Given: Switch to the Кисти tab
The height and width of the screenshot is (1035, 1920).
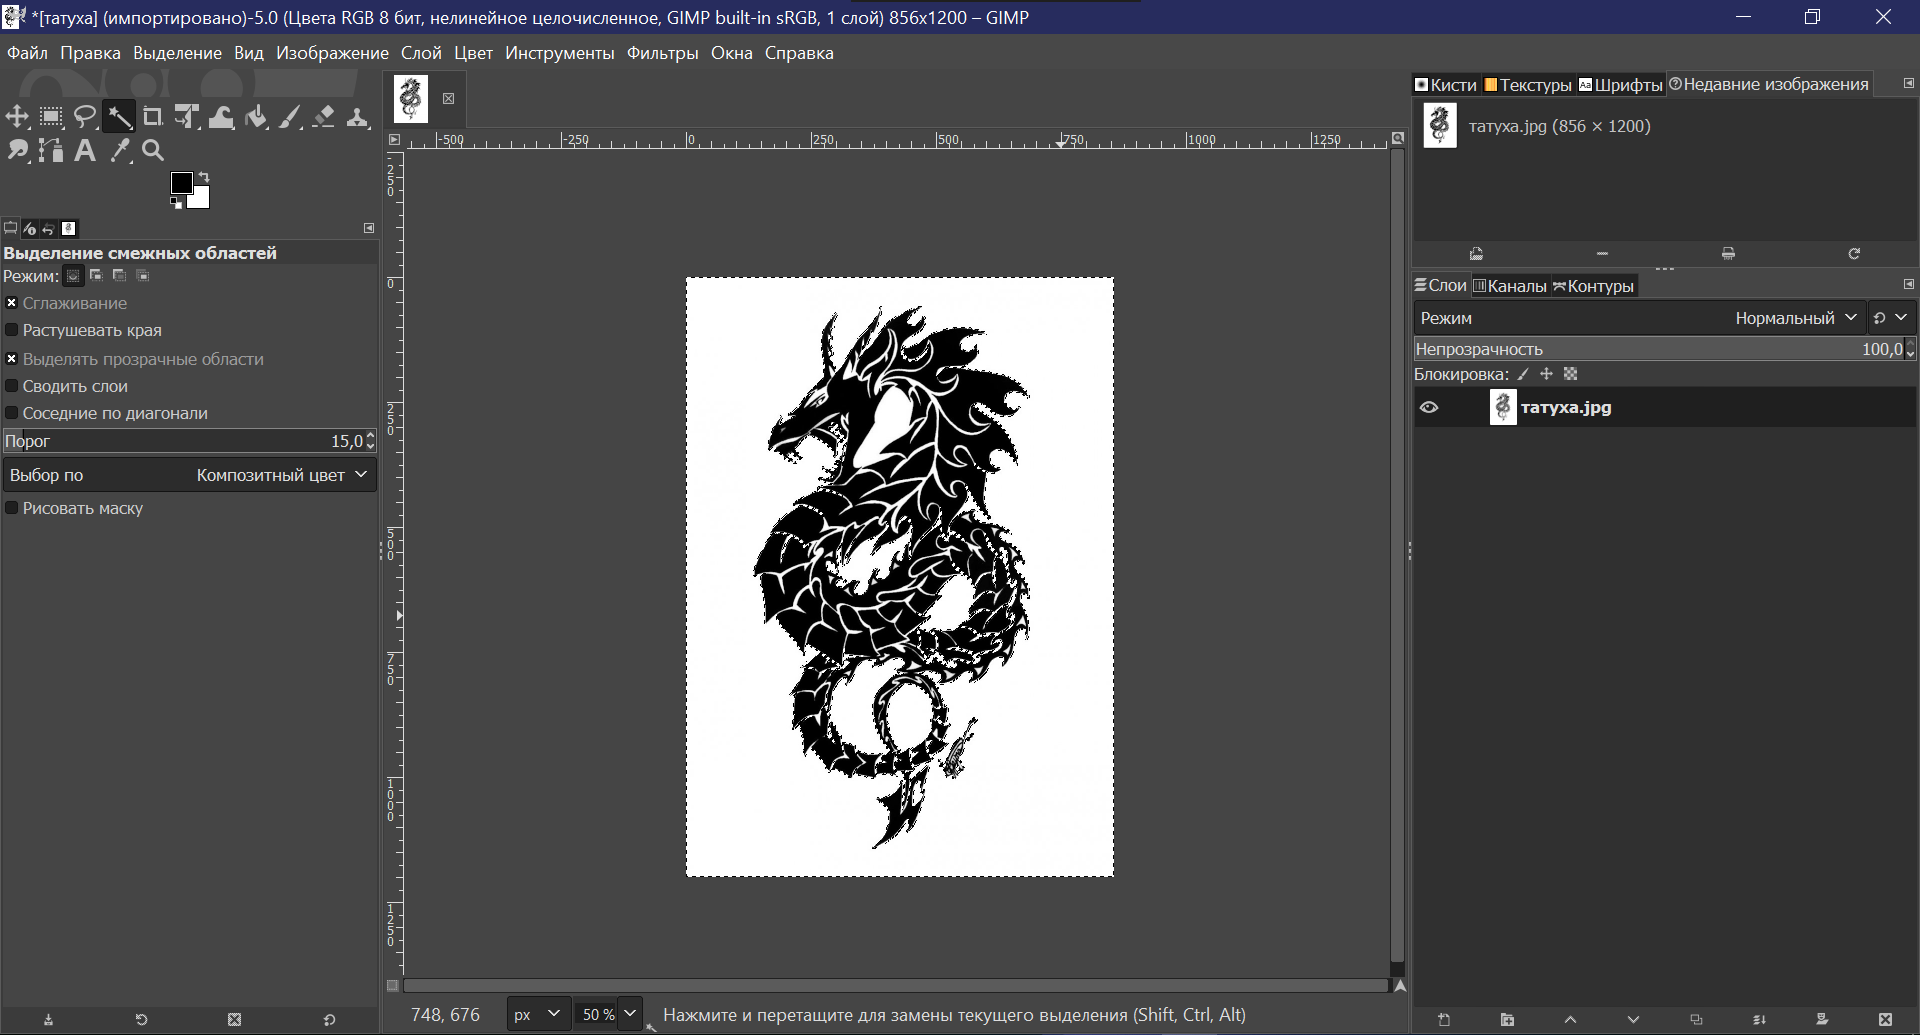Looking at the screenshot, I should click(x=1446, y=85).
